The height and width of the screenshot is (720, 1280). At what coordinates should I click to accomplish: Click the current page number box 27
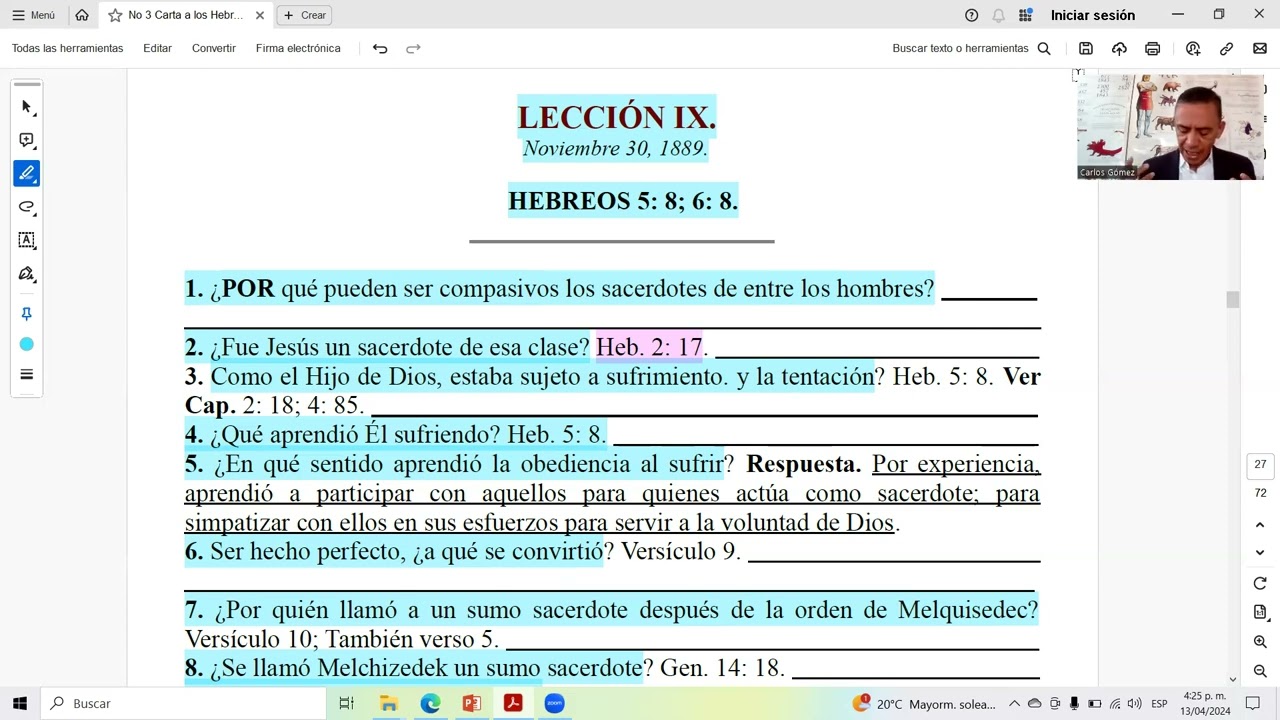click(x=1260, y=465)
